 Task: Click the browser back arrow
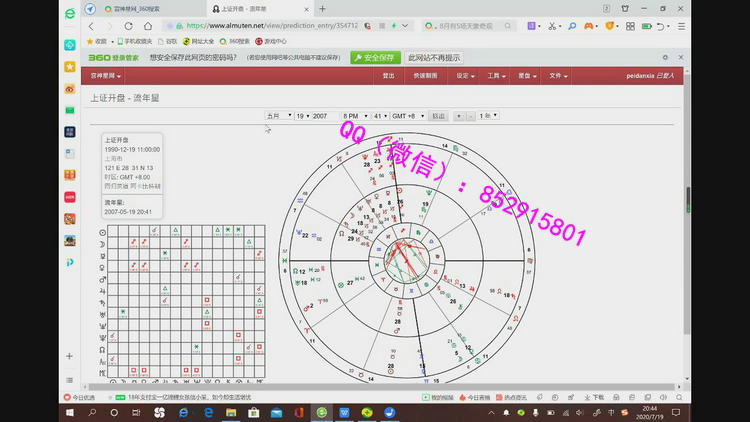(x=93, y=25)
